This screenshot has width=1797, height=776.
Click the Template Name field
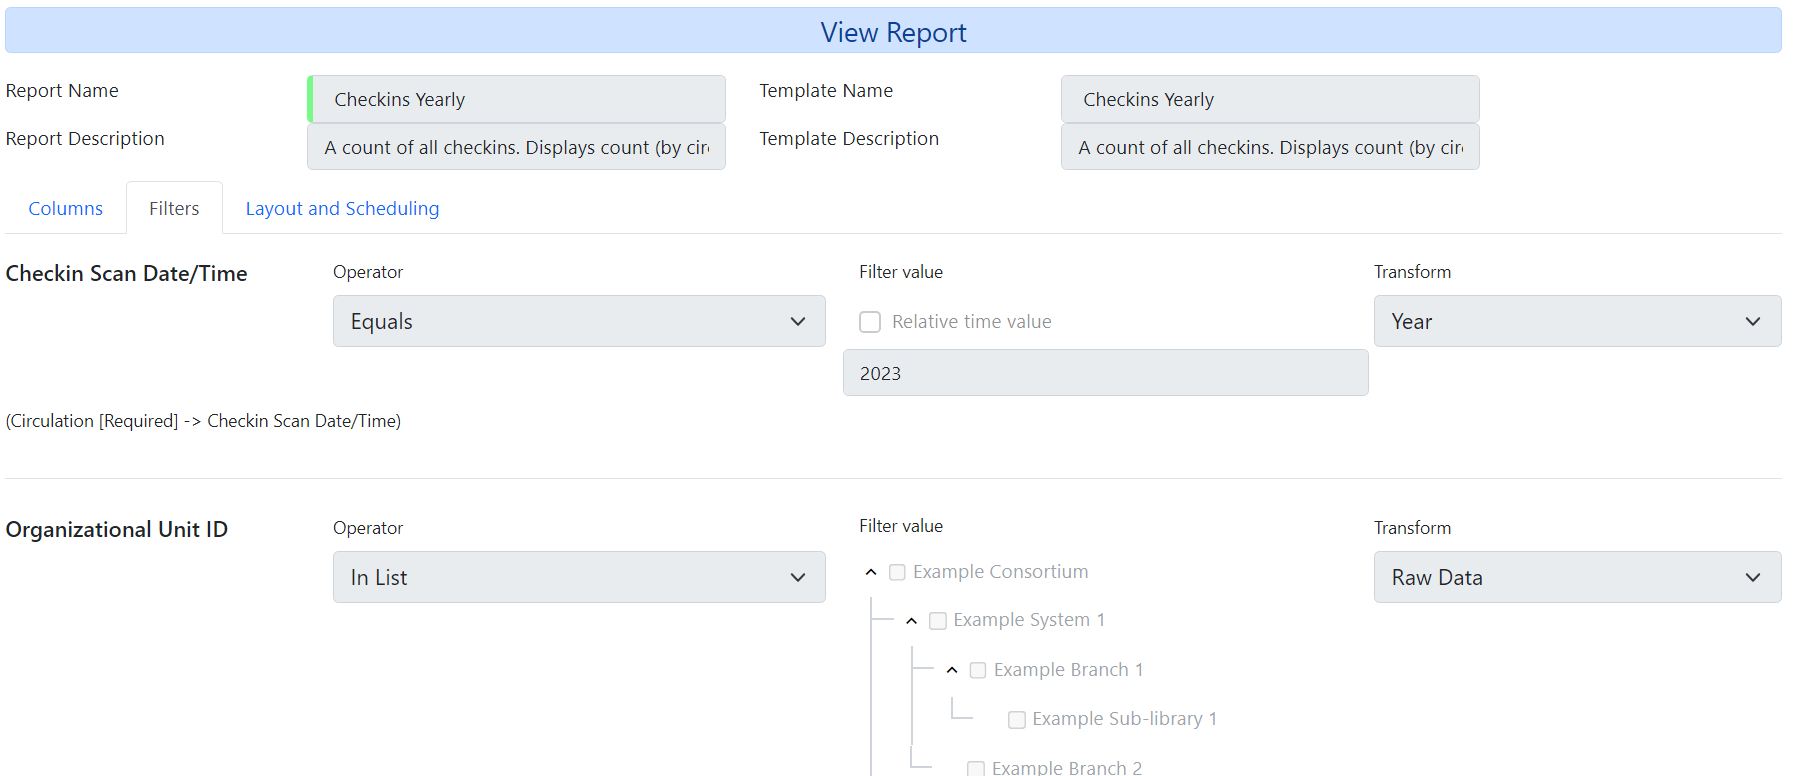(x=1270, y=99)
